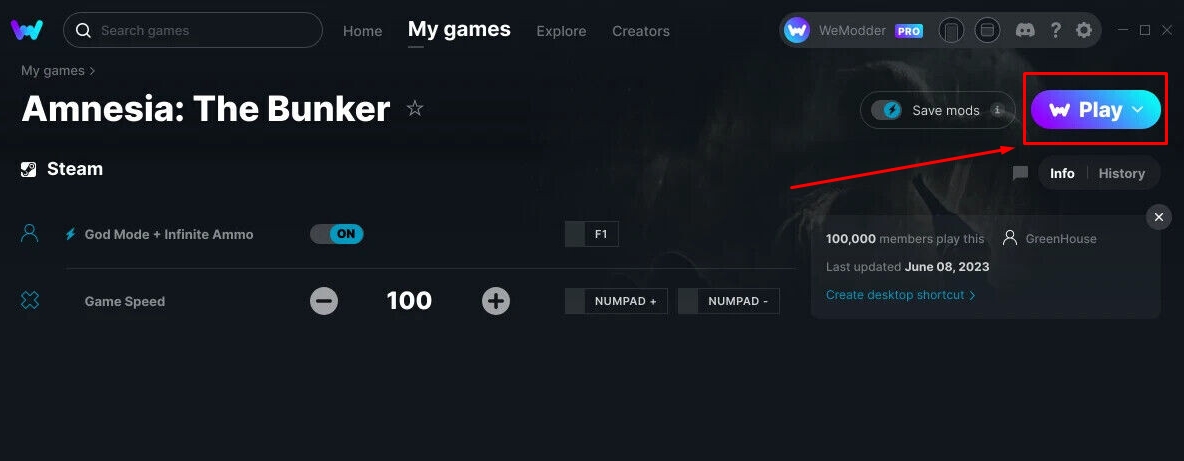This screenshot has width=1184, height=461.
Task: Increase Game Speed with plus button
Action: click(x=495, y=301)
